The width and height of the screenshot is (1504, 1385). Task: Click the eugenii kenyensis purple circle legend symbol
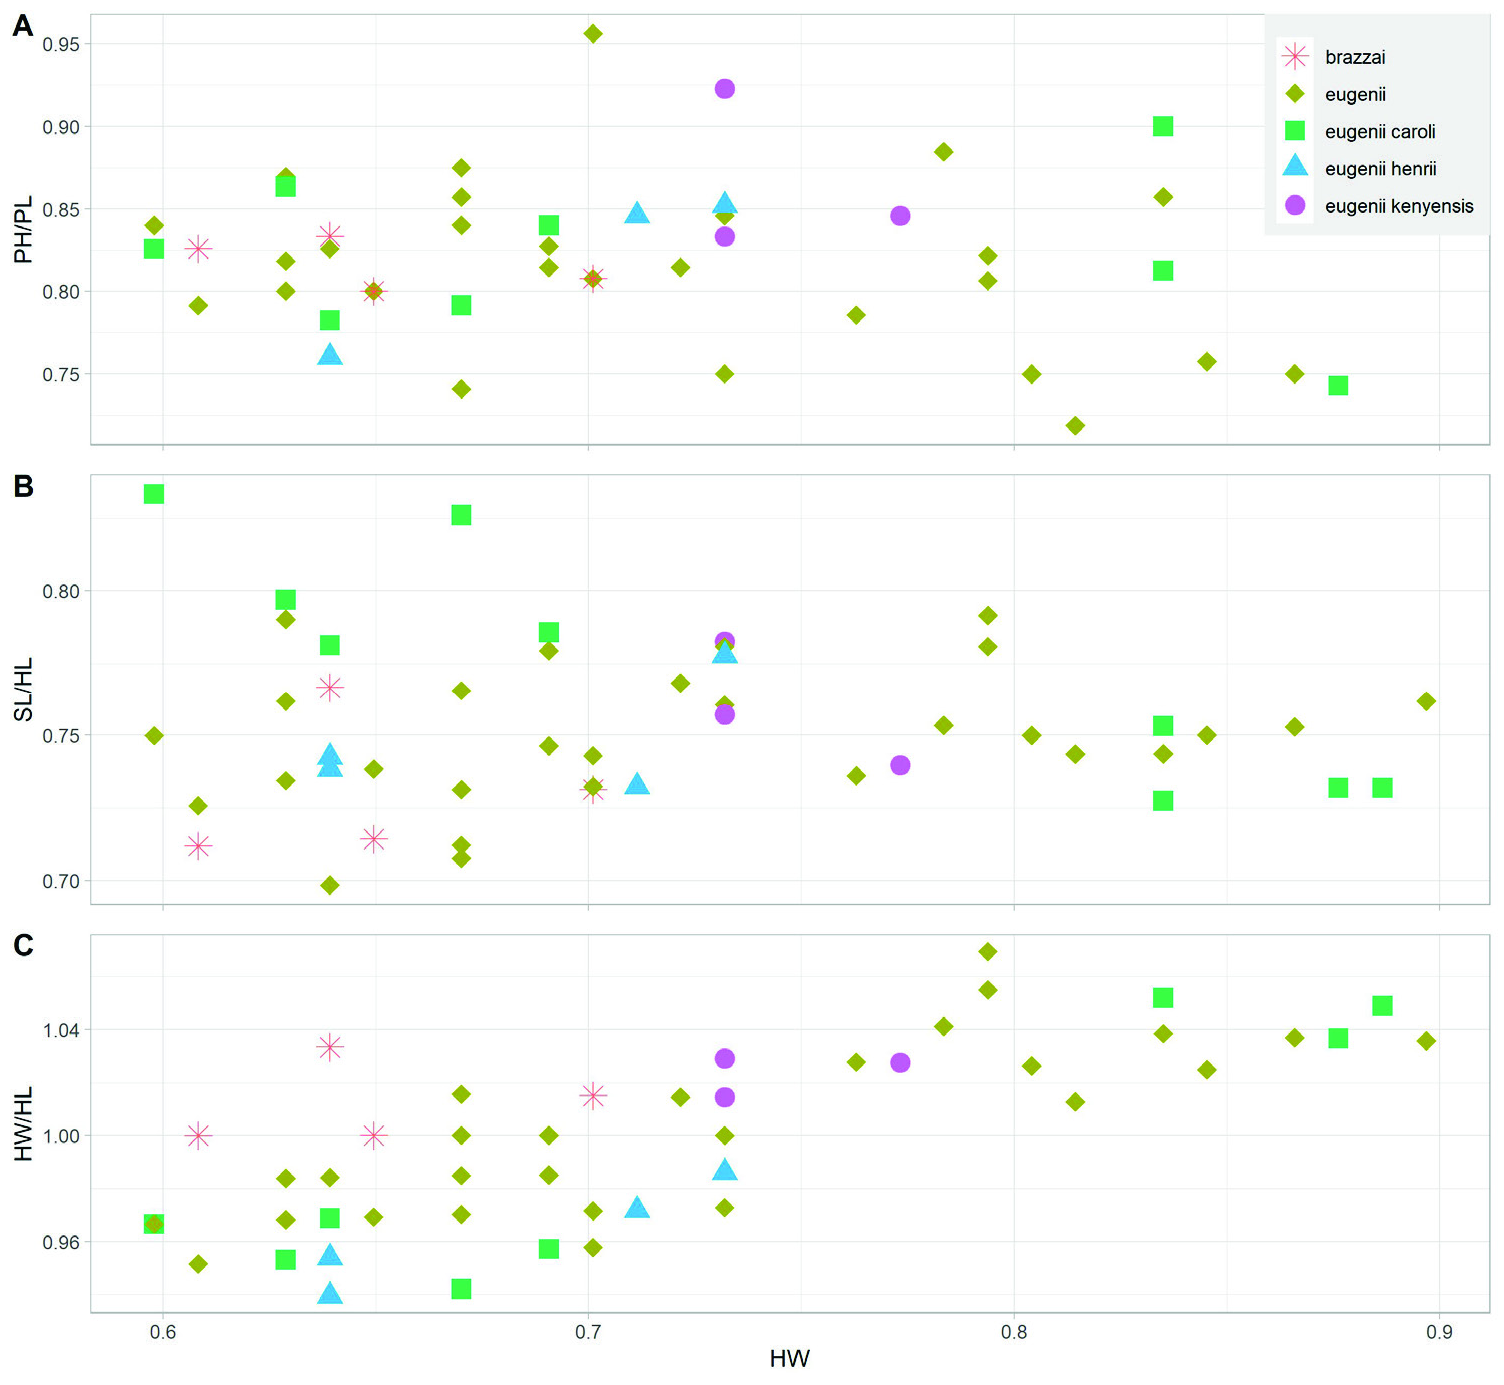coord(1295,205)
